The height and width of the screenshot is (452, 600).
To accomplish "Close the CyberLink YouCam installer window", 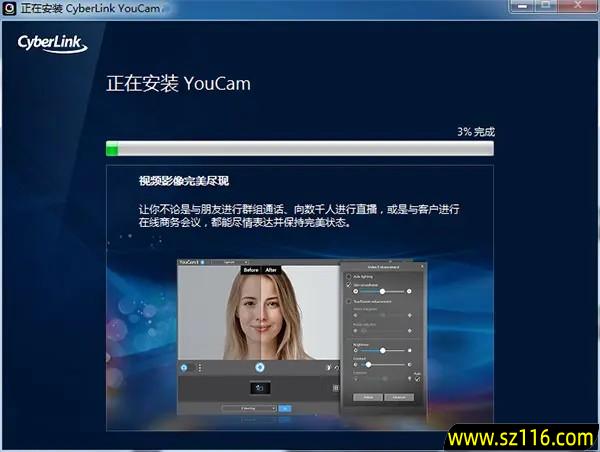I will [578, 6].
